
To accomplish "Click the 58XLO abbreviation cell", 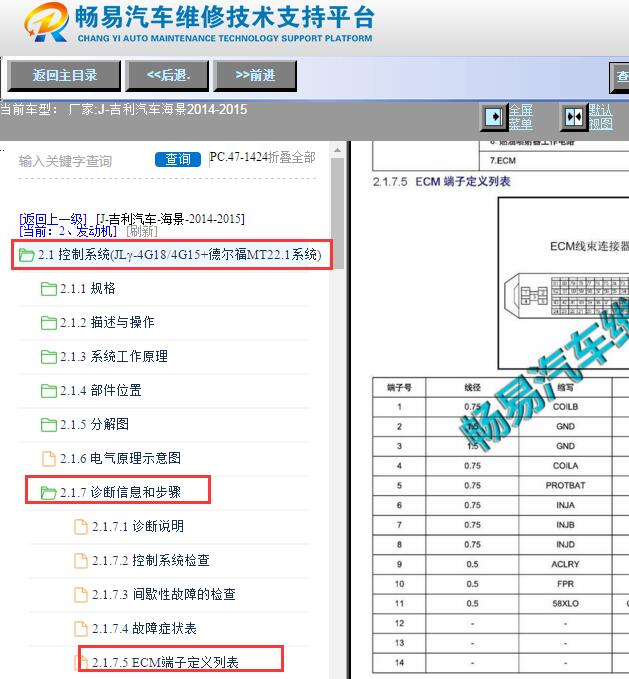I will pos(565,604).
